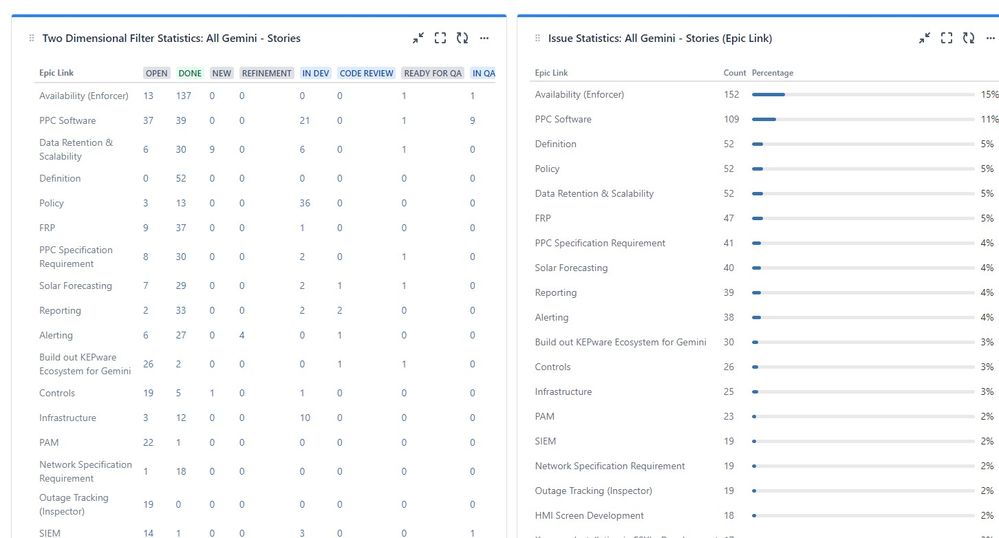Click count 152 for Availability (Enforcer)
The height and width of the screenshot is (538, 999).
pos(731,94)
